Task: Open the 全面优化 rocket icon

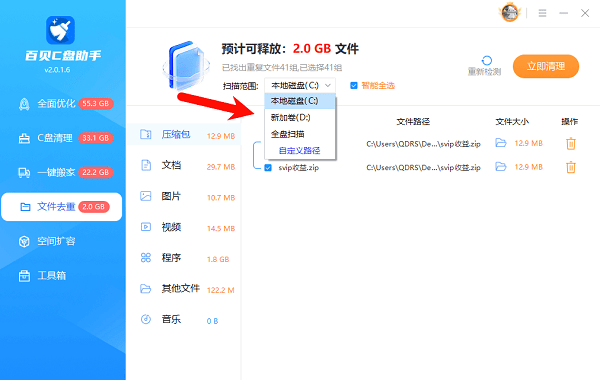Action: click(x=24, y=104)
